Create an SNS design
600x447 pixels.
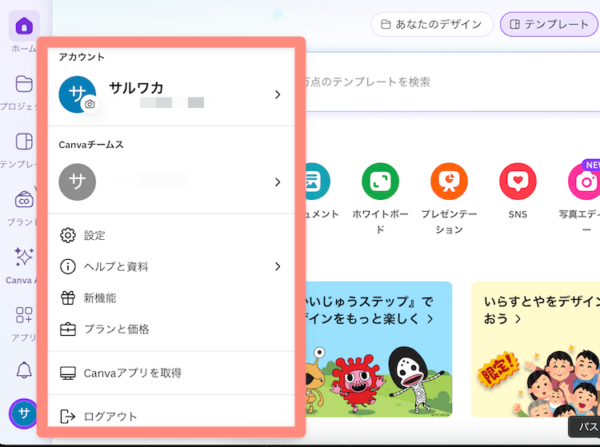click(518, 181)
